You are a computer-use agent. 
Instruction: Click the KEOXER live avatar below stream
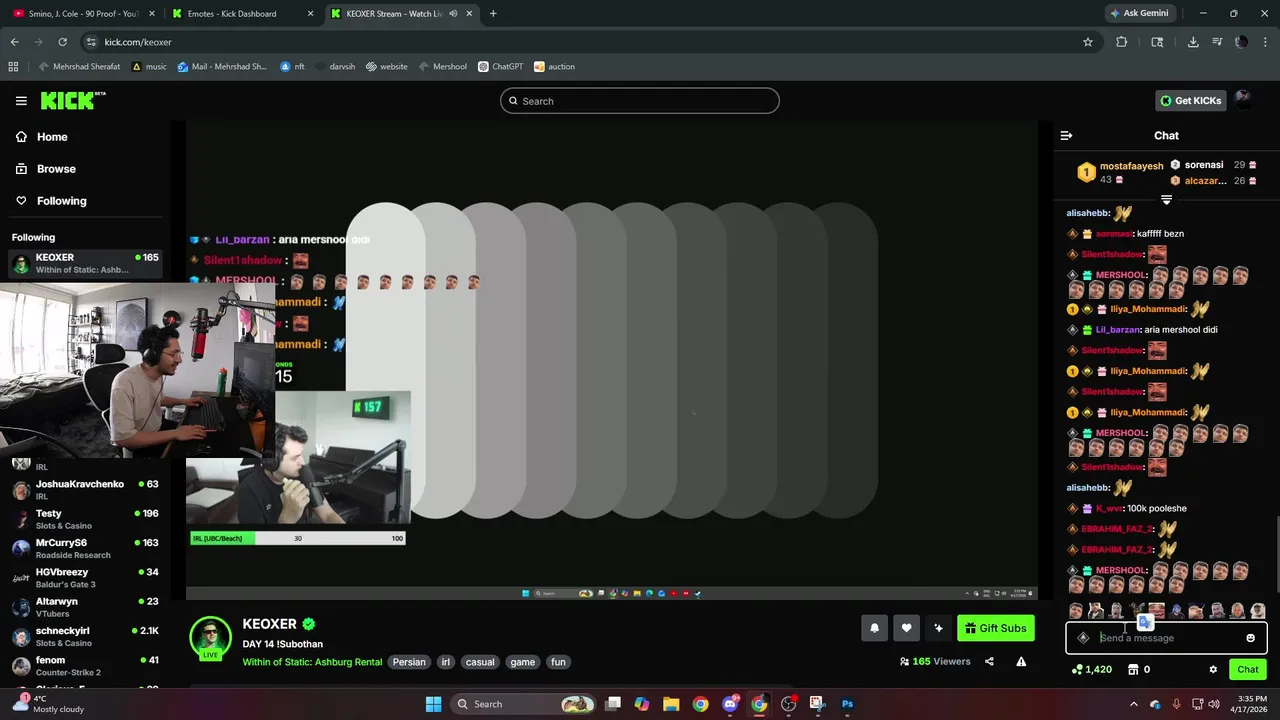tap(210, 638)
